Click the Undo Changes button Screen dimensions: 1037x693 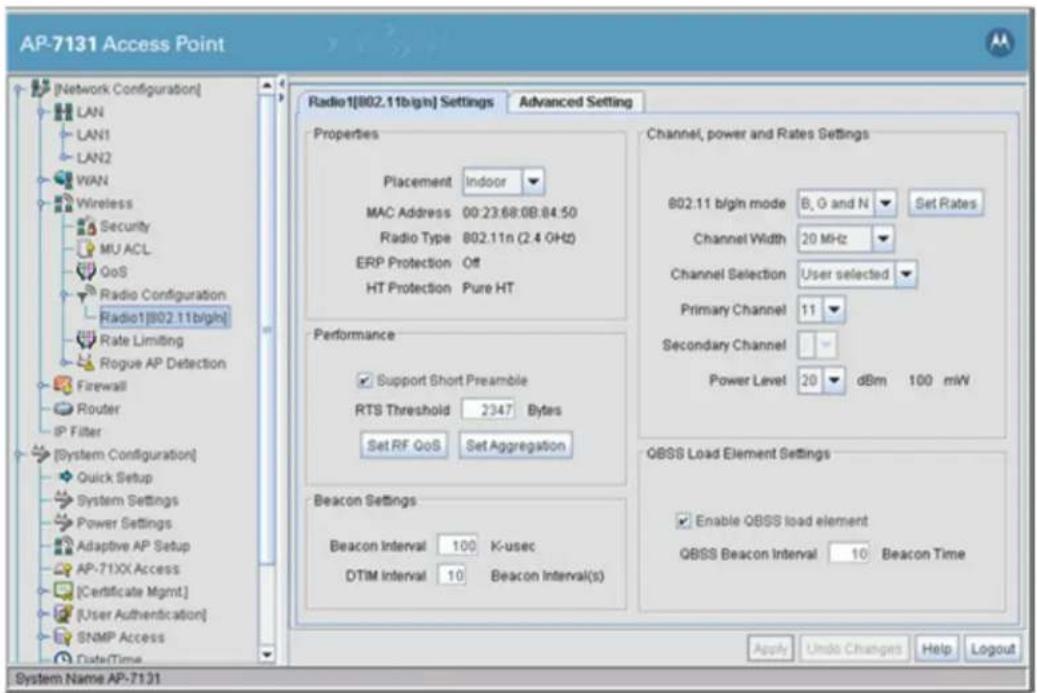(x=854, y=649)
